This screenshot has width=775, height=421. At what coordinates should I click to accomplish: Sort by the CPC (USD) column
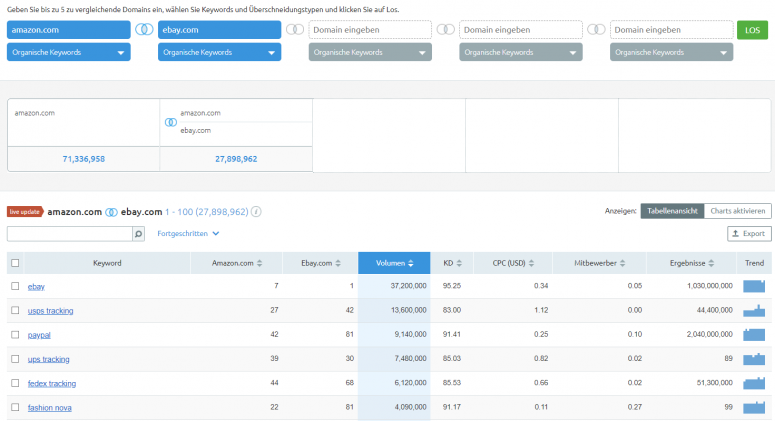pos(513,263)
